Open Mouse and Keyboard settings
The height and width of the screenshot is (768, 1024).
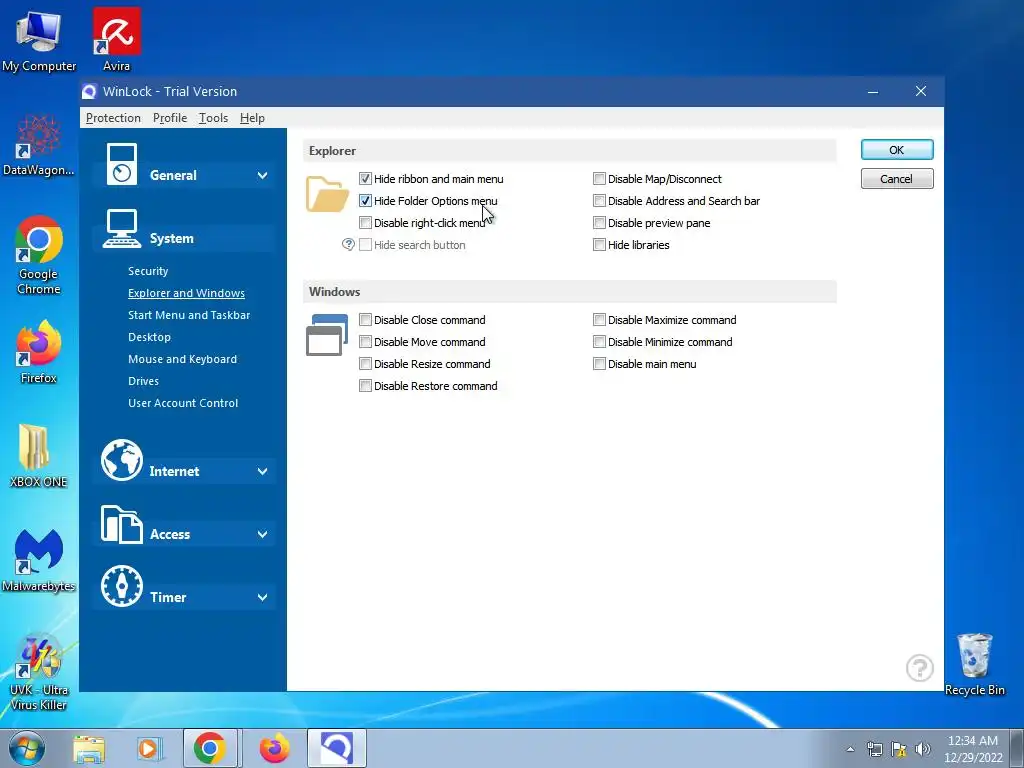click(x=182, y=359)
